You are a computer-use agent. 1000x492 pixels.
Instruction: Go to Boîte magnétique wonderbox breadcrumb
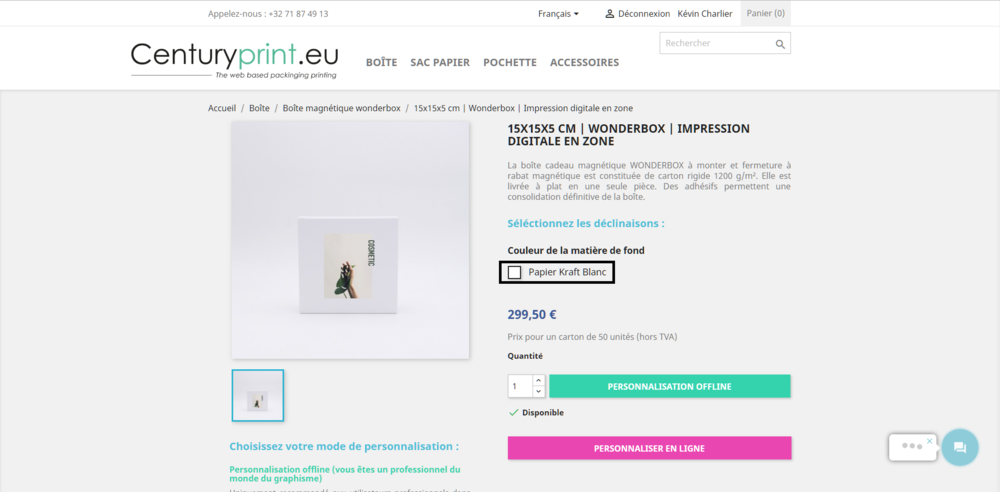pos(341,108)
